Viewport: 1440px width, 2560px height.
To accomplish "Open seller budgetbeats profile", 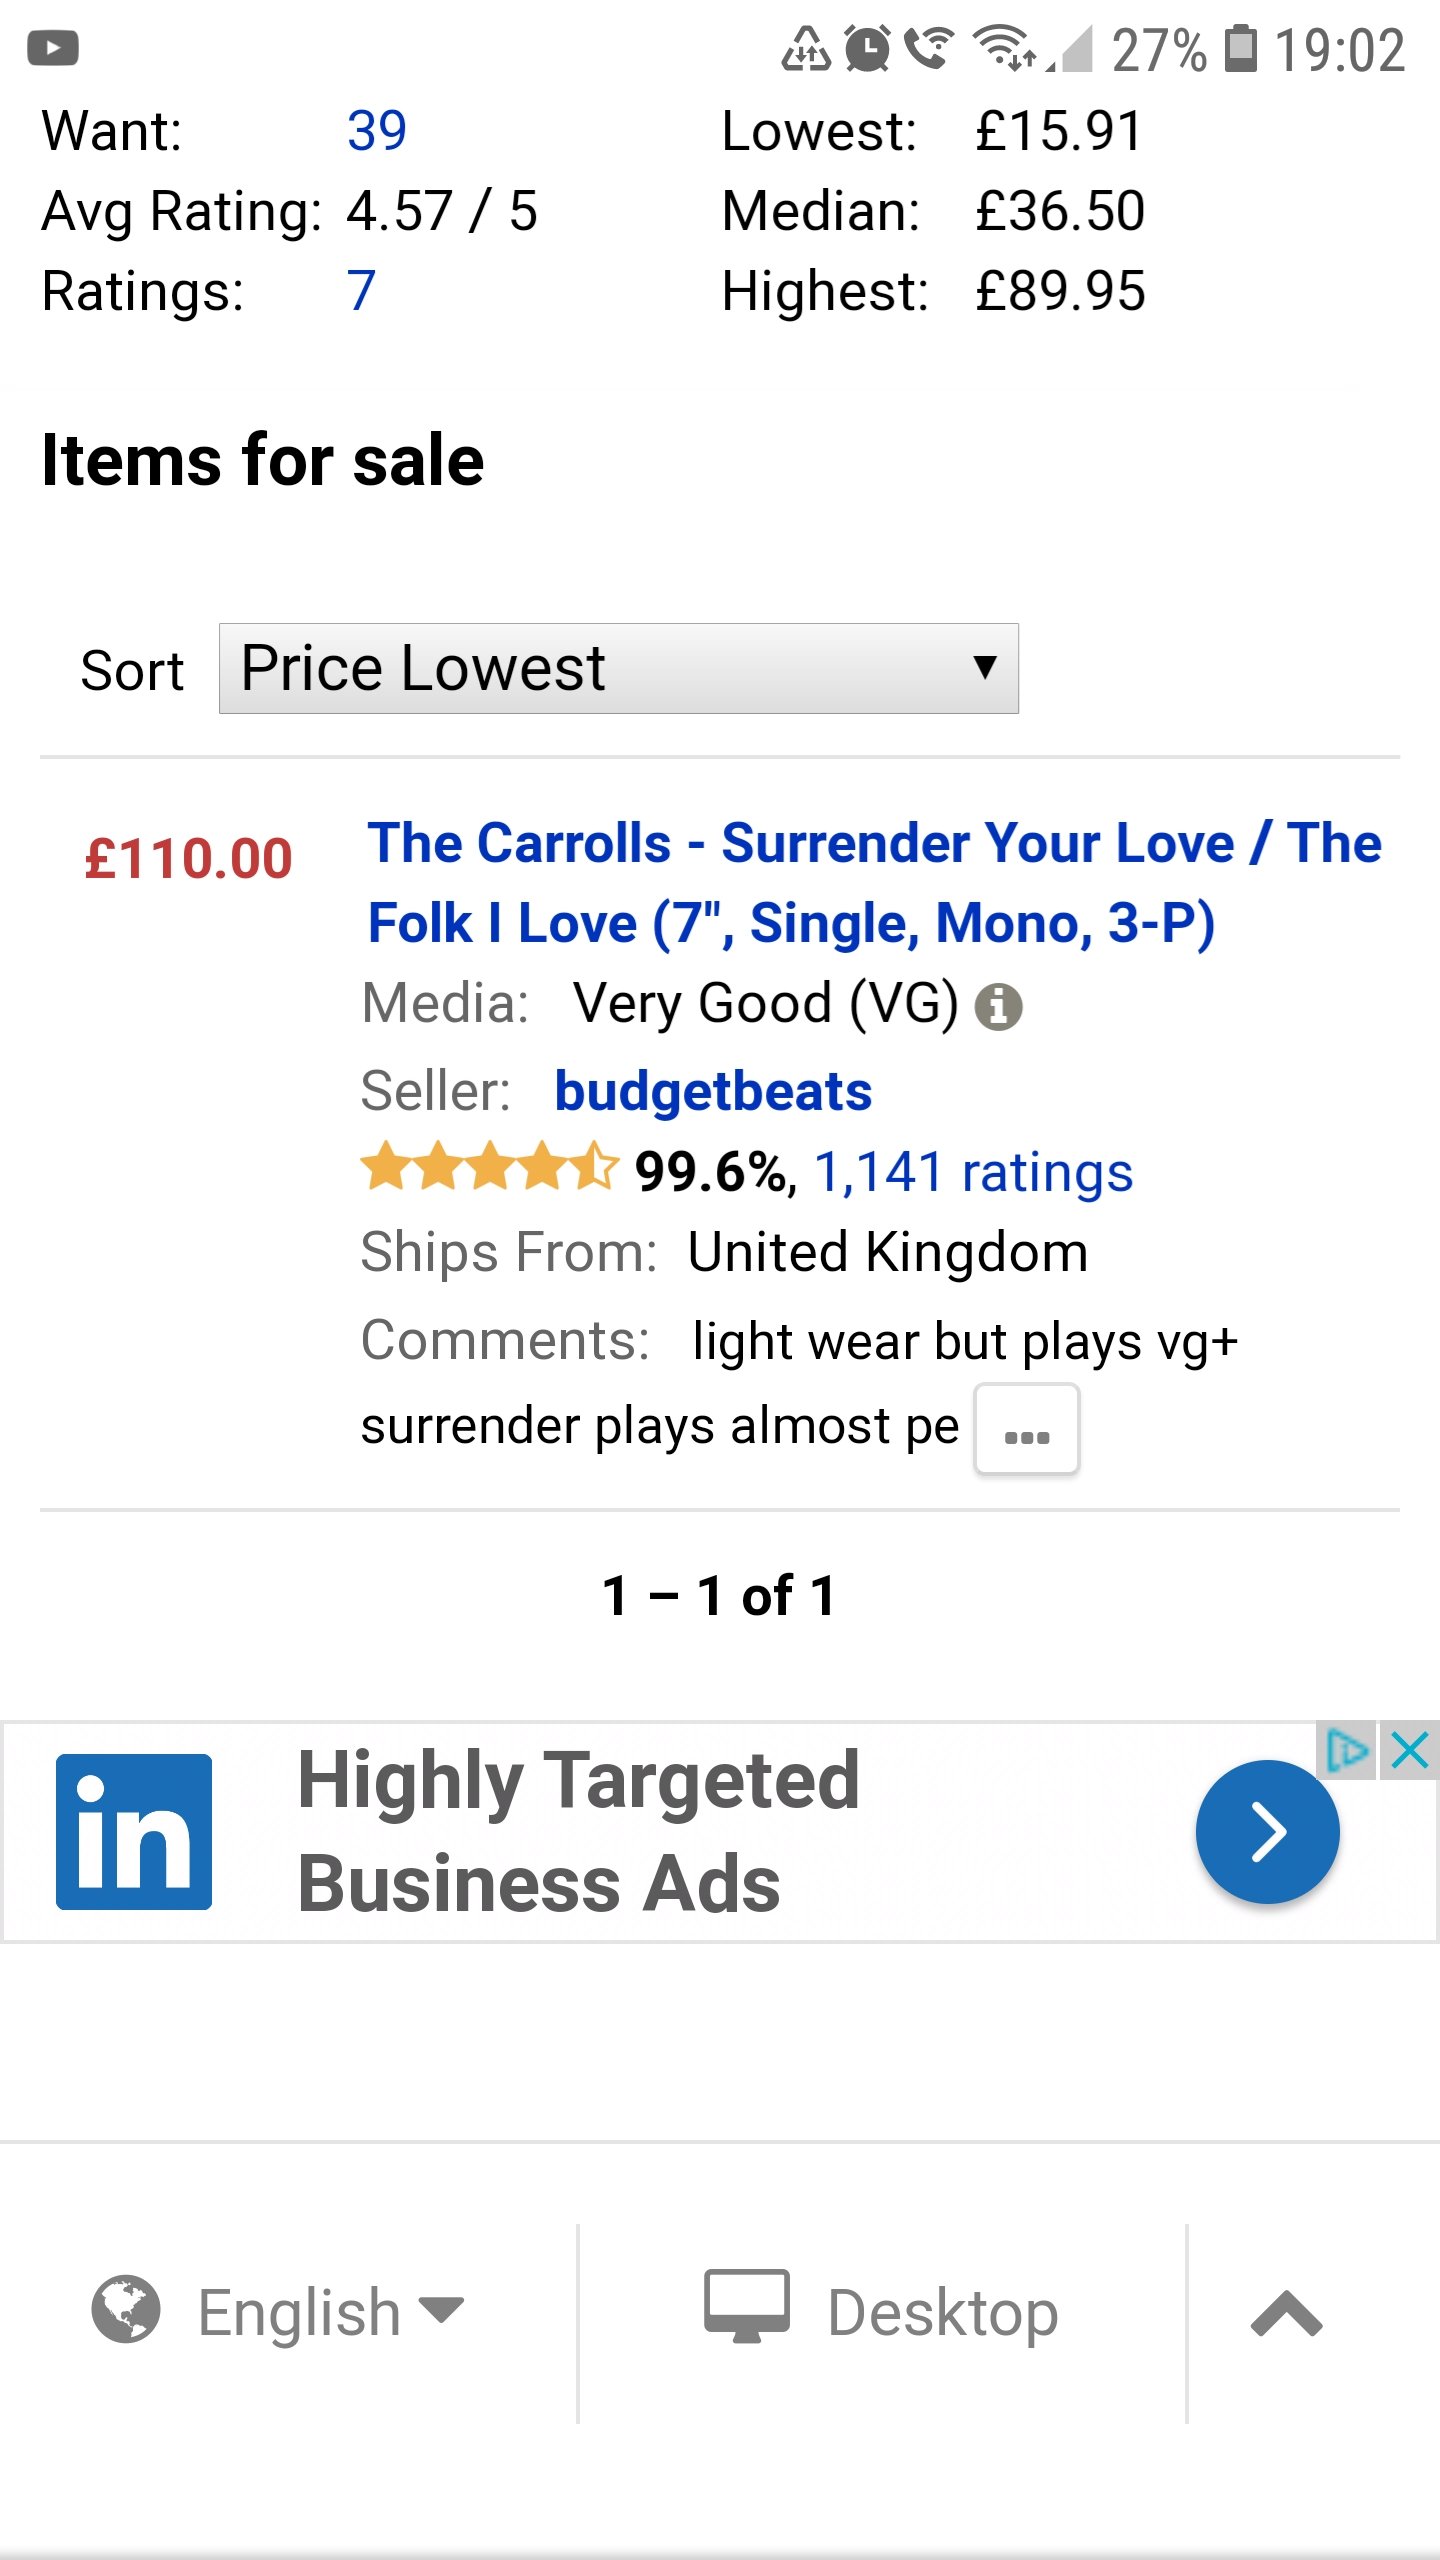I will click(713, 1091).
